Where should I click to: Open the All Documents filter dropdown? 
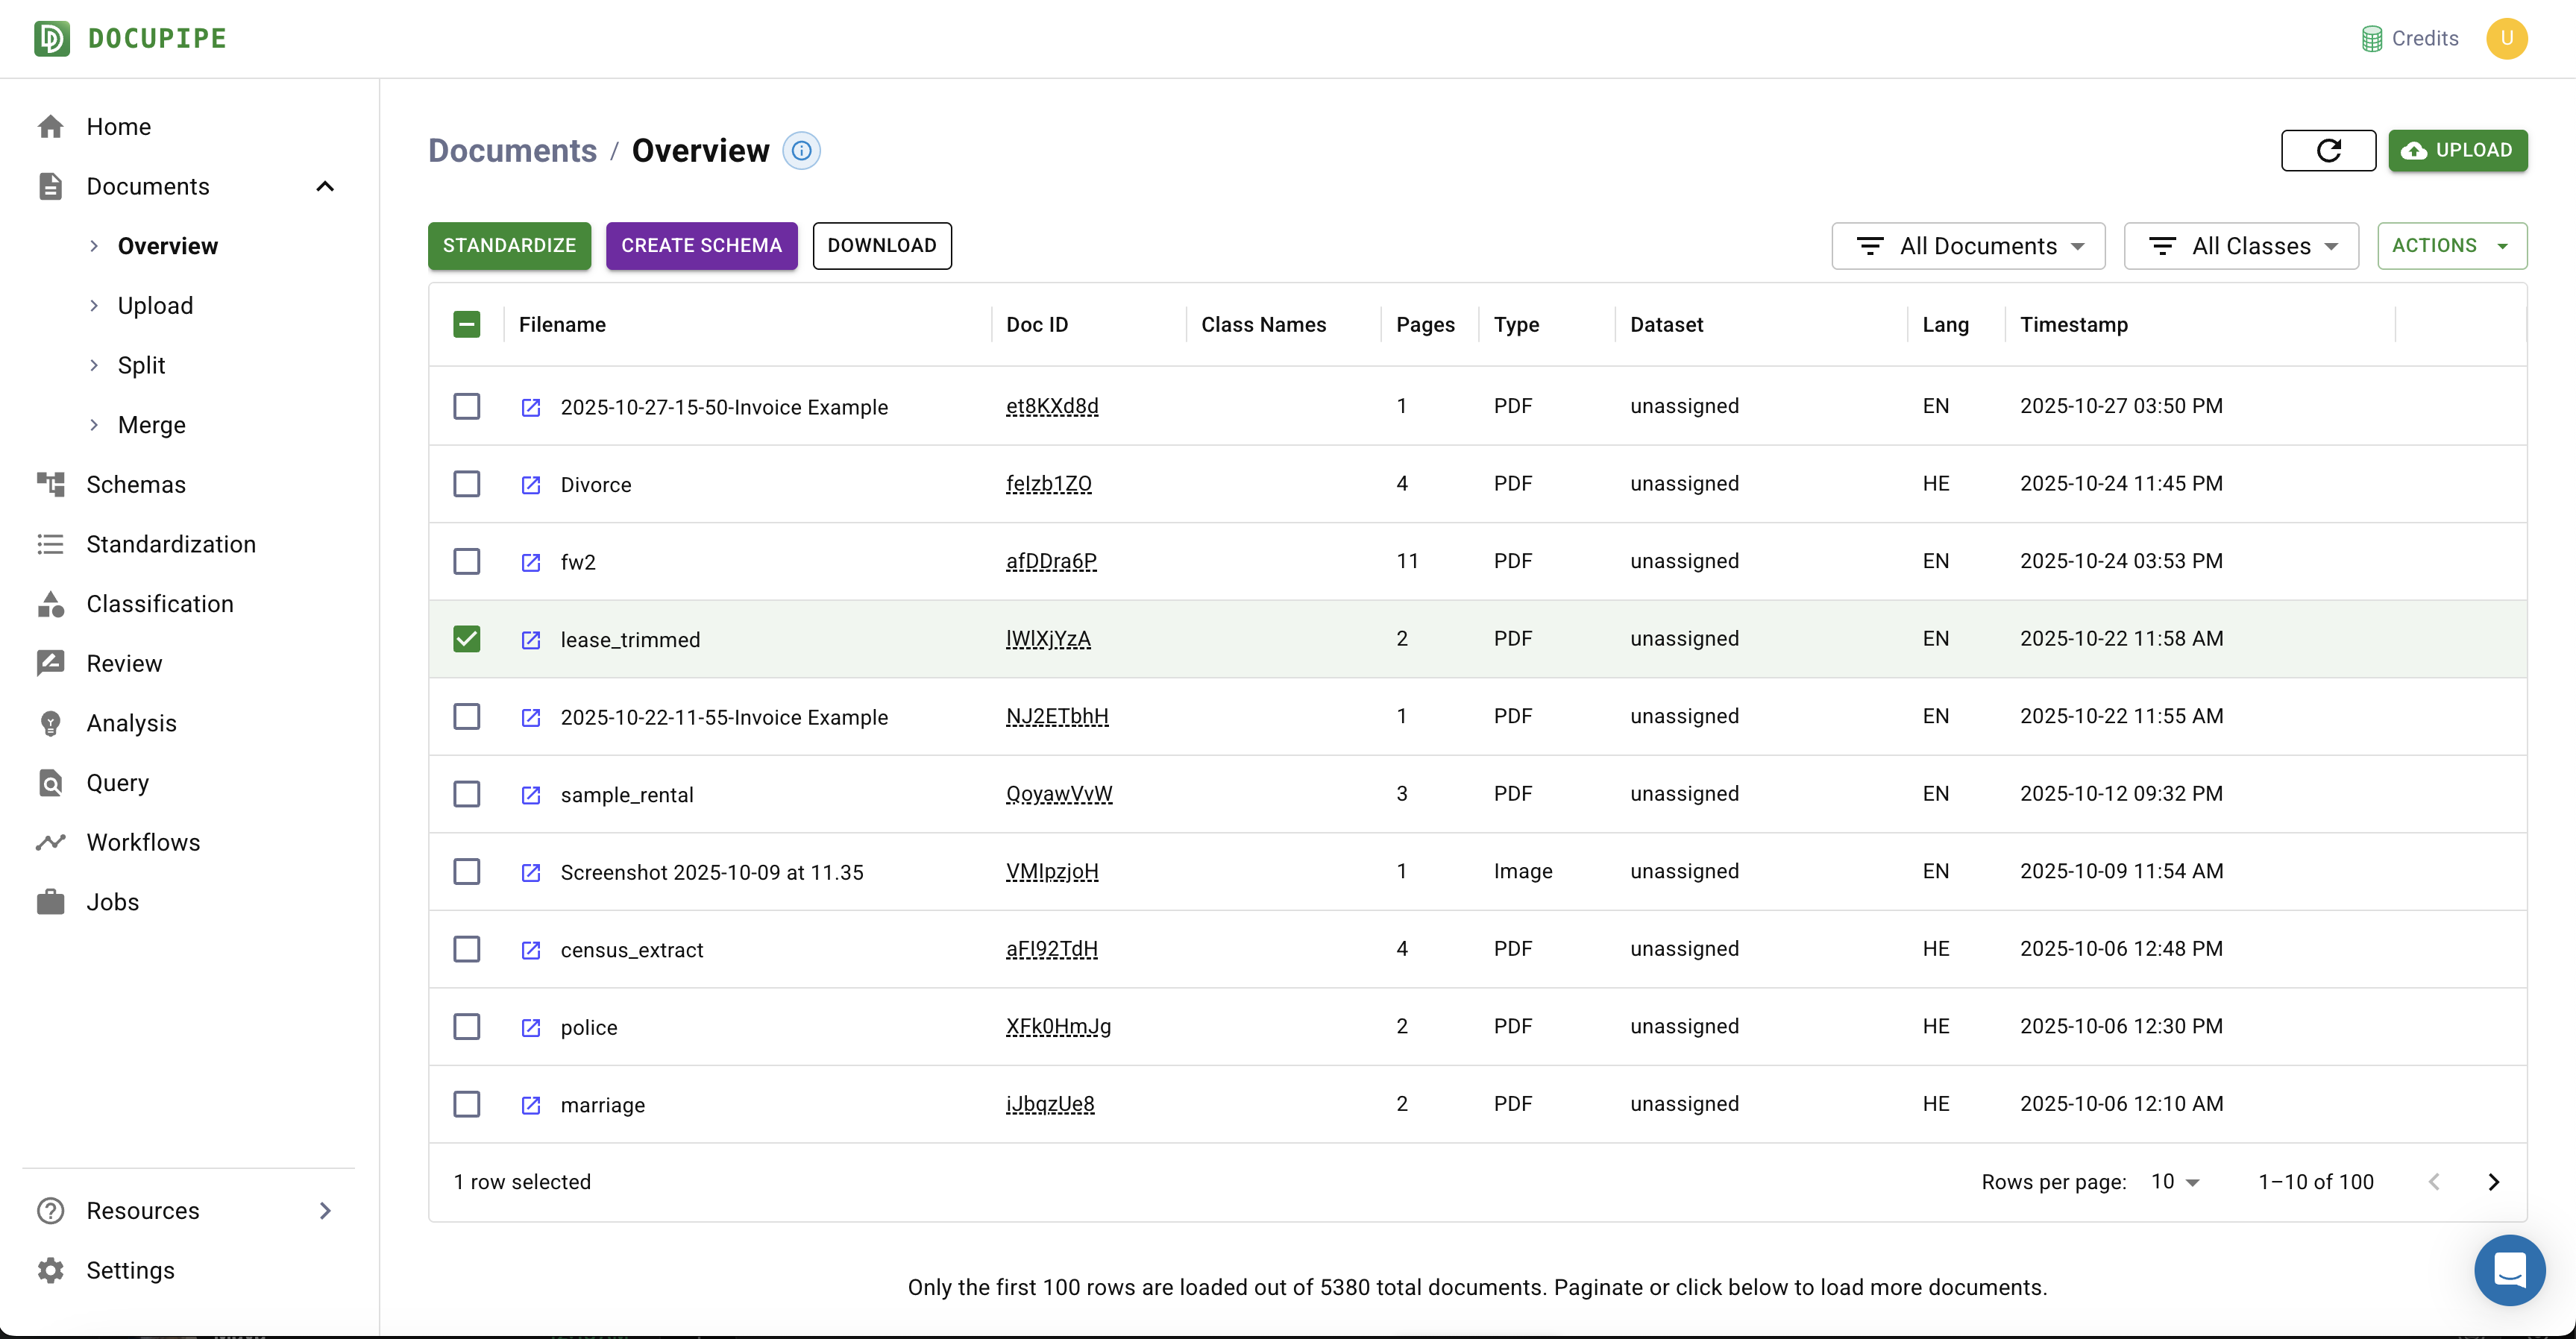(1967, 246)
